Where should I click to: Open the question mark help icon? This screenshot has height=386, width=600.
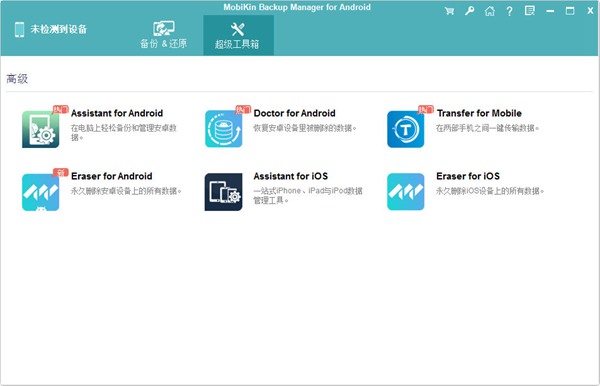(509, 11)
